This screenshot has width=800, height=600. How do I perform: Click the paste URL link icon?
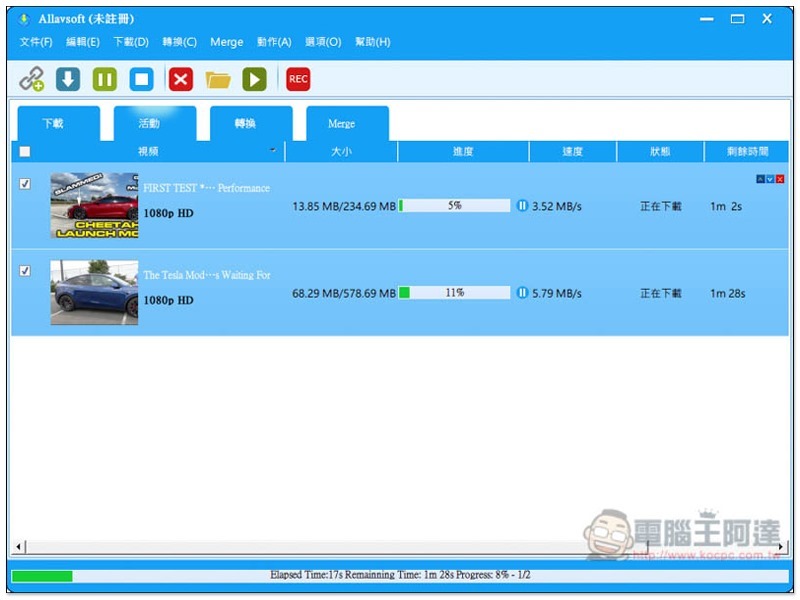point(32,79)
